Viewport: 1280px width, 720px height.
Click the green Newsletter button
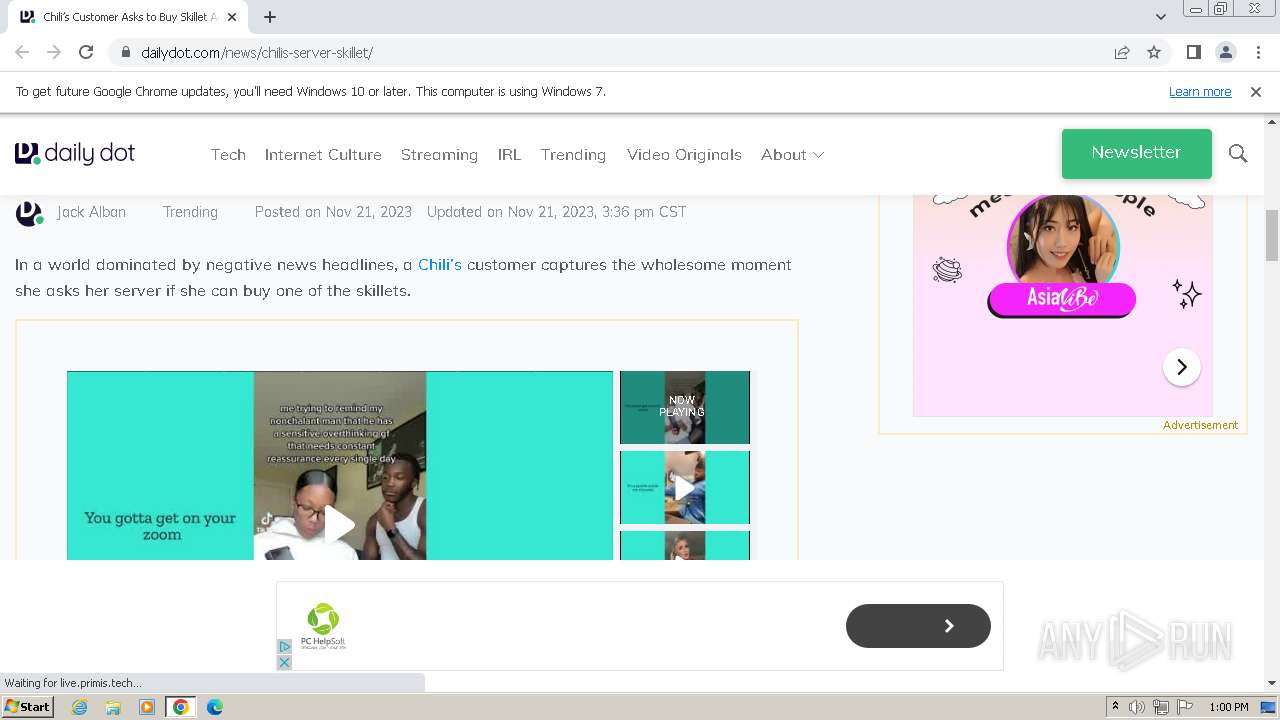(x=1136, y=153)
